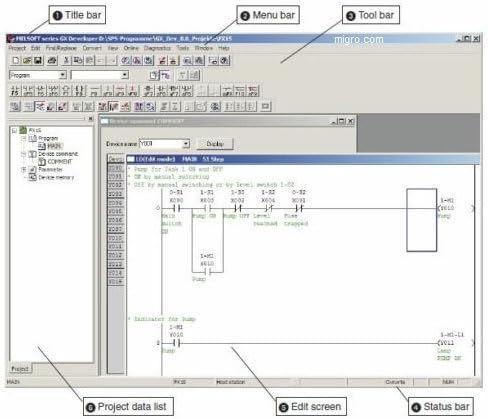Select the Project tab at panel bottom
The image size is (488, 419).
(x=20, y=369)
